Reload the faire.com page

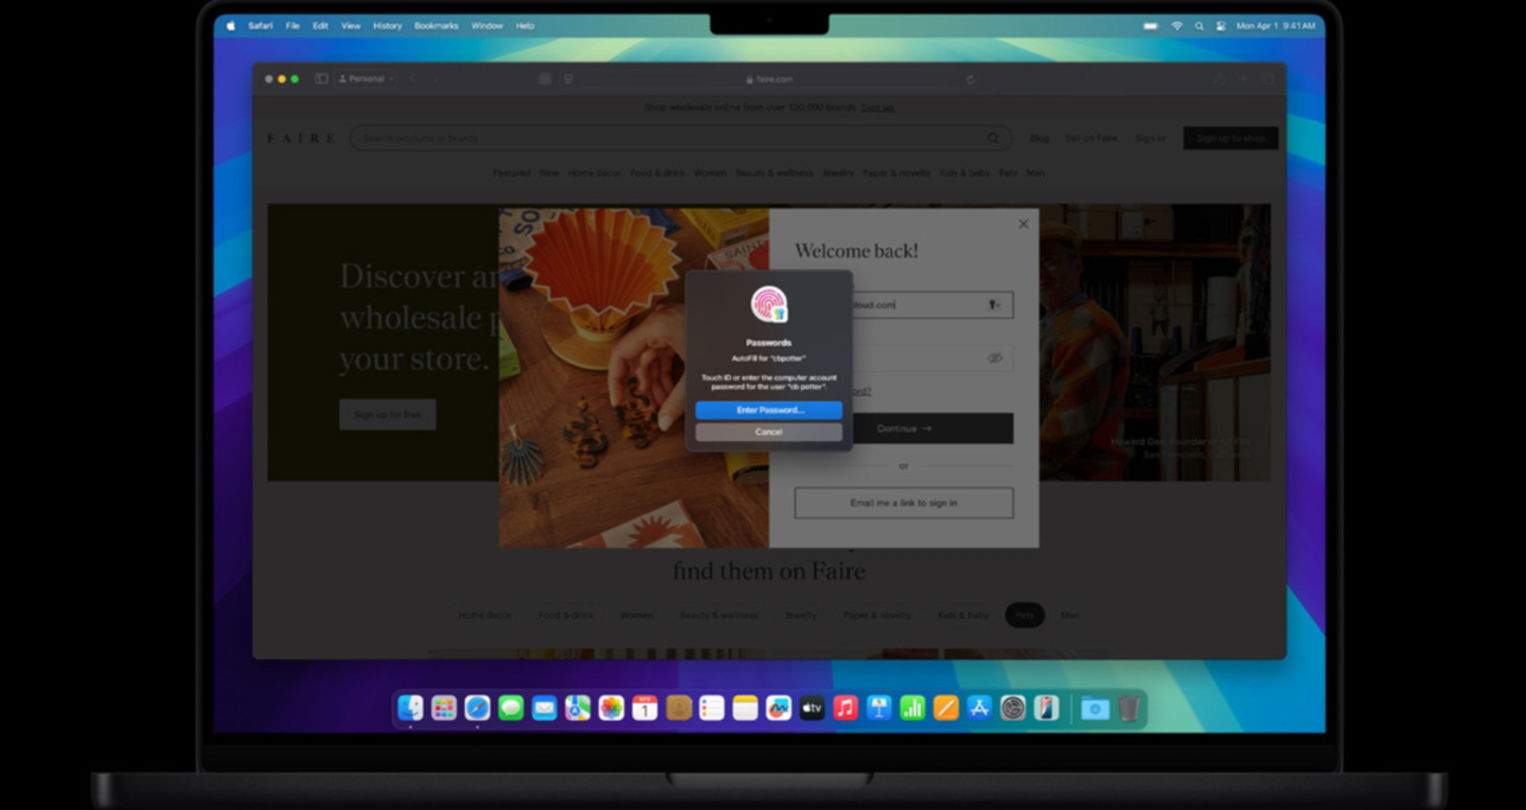[x=970, y=79]
